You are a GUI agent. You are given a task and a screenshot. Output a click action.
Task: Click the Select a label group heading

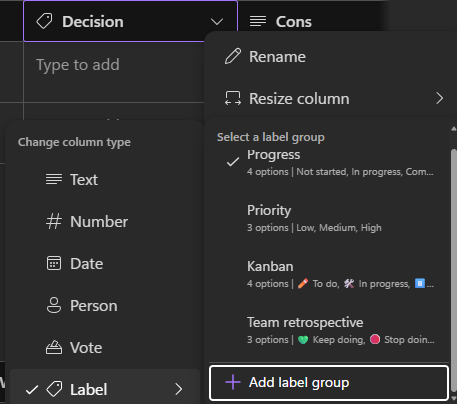point(271,137)
